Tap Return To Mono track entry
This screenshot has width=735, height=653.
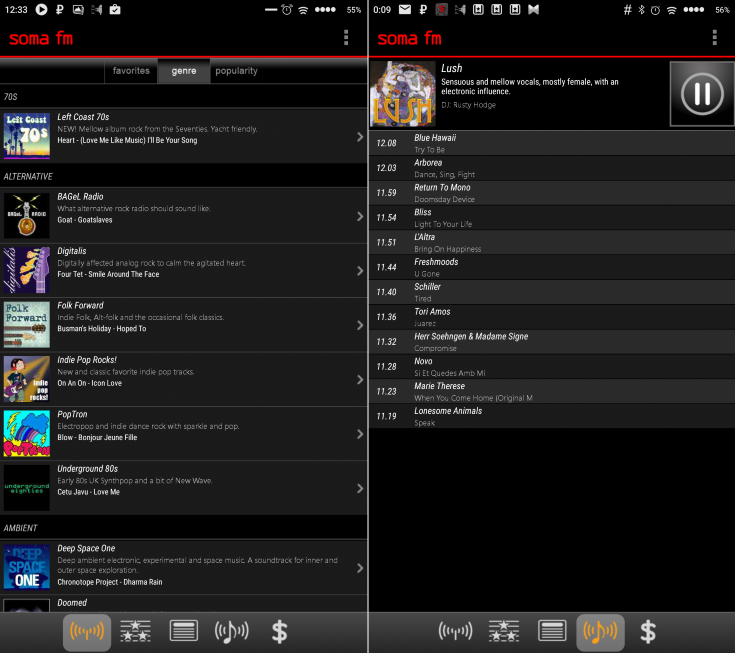pos(552,193)
